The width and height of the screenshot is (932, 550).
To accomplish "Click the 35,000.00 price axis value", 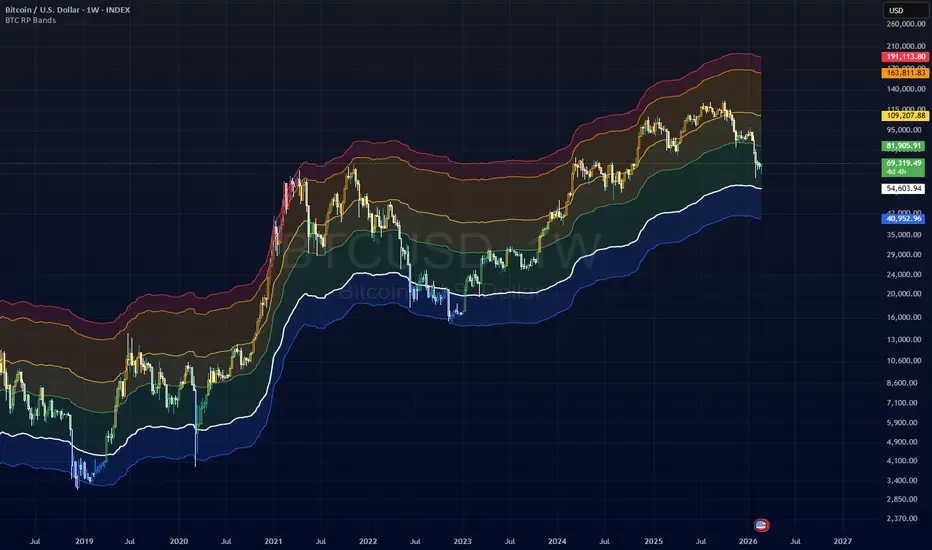I will click(906, 234).
